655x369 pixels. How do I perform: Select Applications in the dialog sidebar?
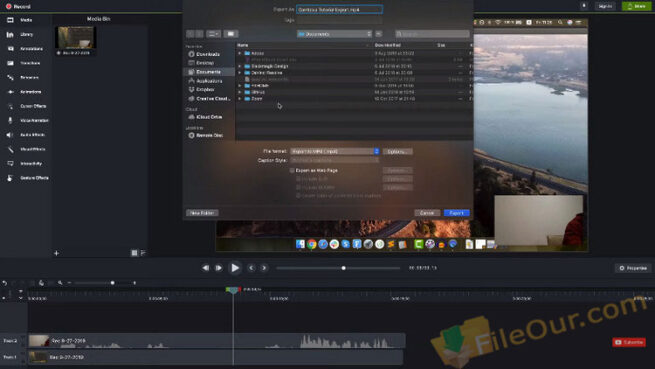(x=208, y=81)
